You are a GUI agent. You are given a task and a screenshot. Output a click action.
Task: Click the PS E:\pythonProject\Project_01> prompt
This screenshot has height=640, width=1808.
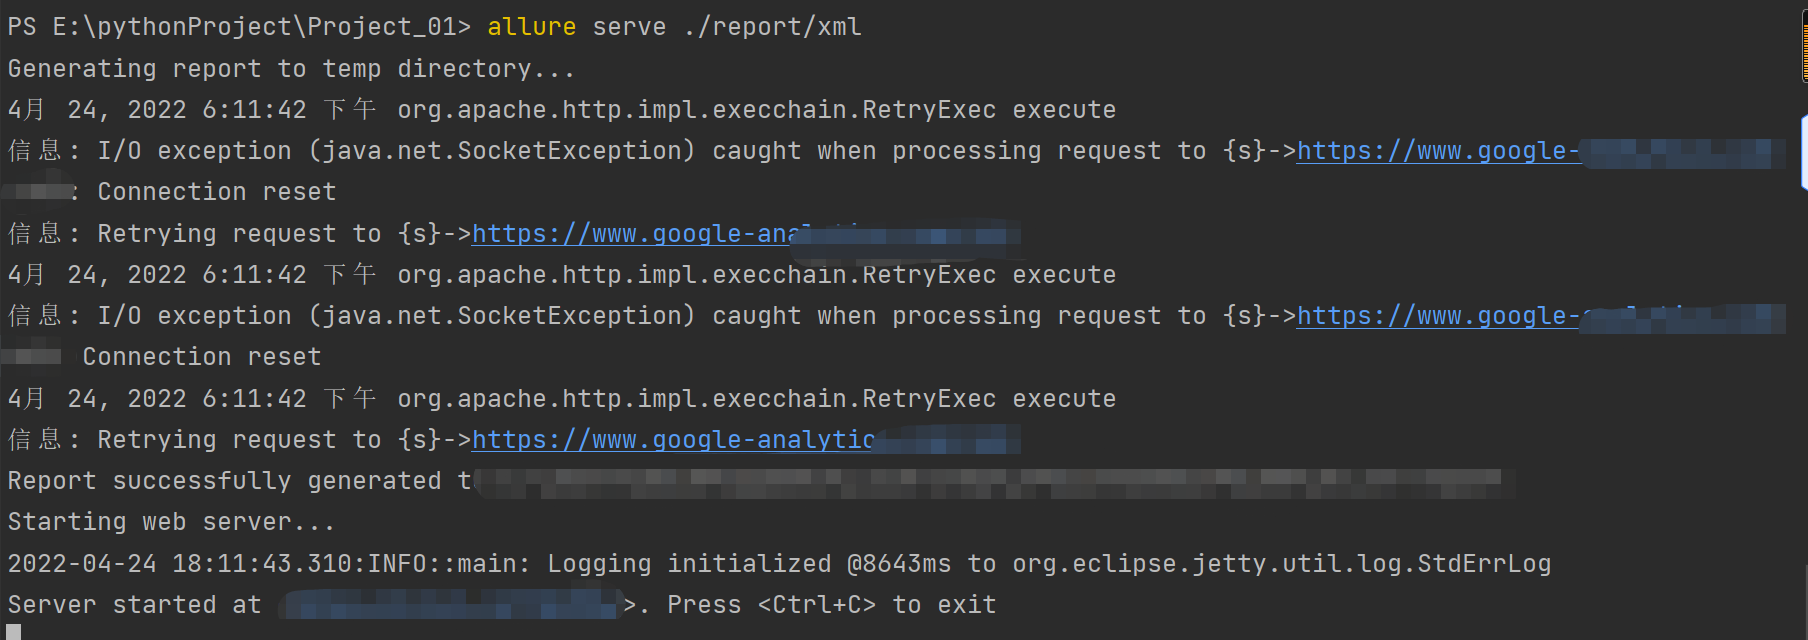238,27
